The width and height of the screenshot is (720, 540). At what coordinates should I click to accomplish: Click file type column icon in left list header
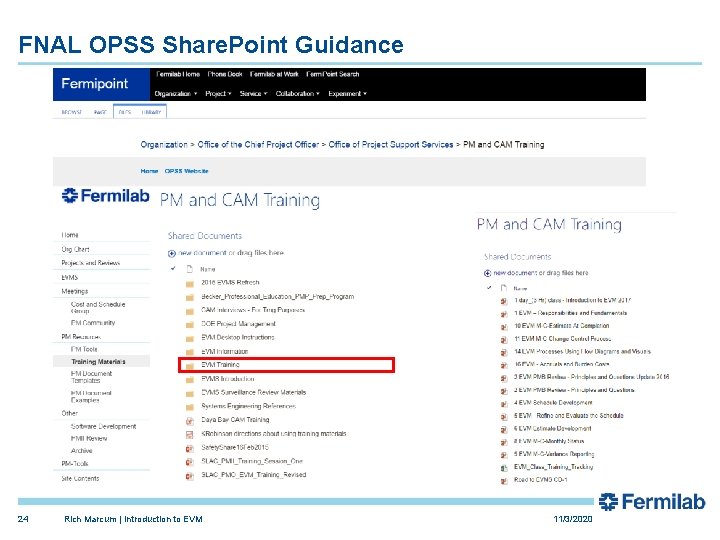pos(189,269)
